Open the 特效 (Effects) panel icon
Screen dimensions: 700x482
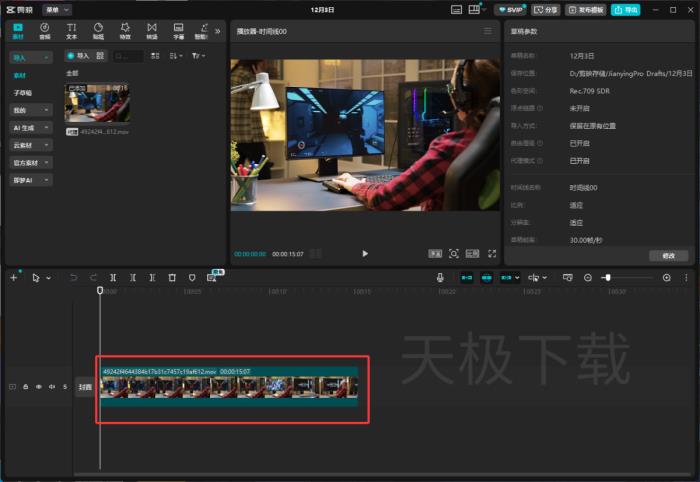click(125, 30)
